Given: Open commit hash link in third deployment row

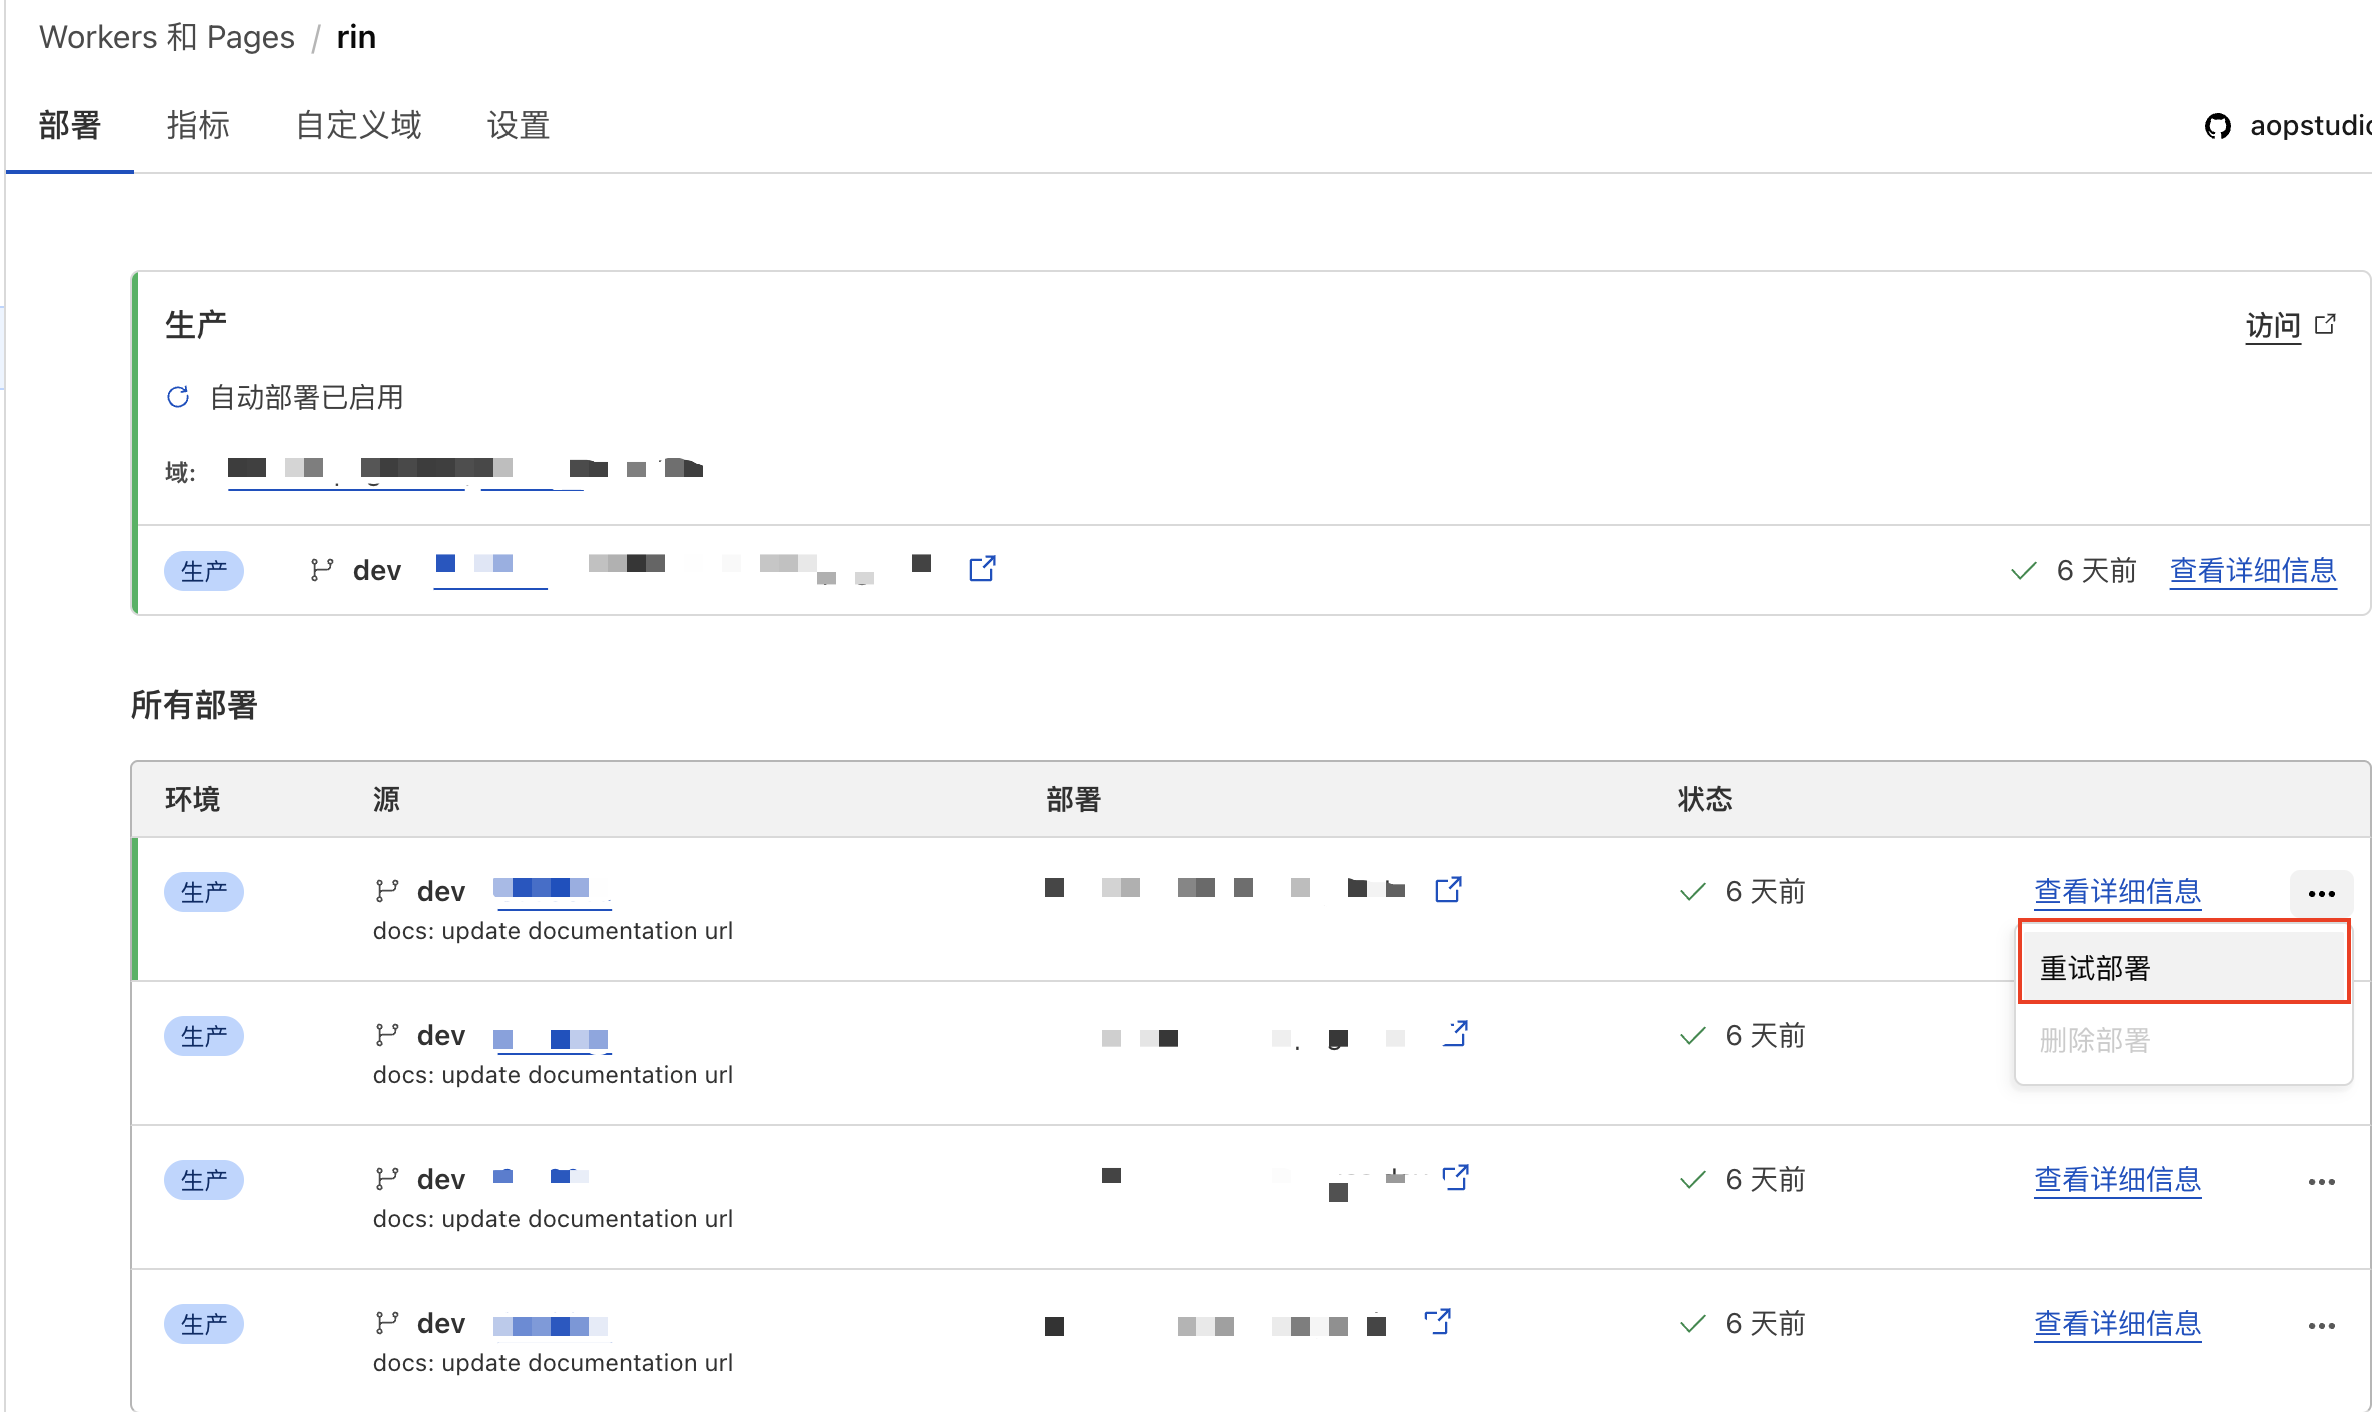Looking at the screenshot, I should [x=542, y=1178].
